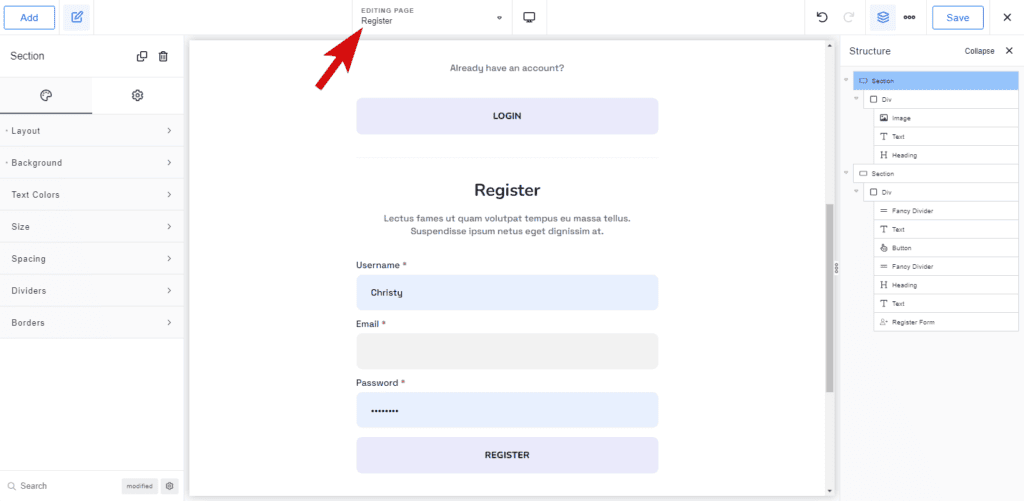Click the edit page pencil icon
The height and width of the screenshot is (501, 1024).
pyautogui.click(x=77, y=17)
